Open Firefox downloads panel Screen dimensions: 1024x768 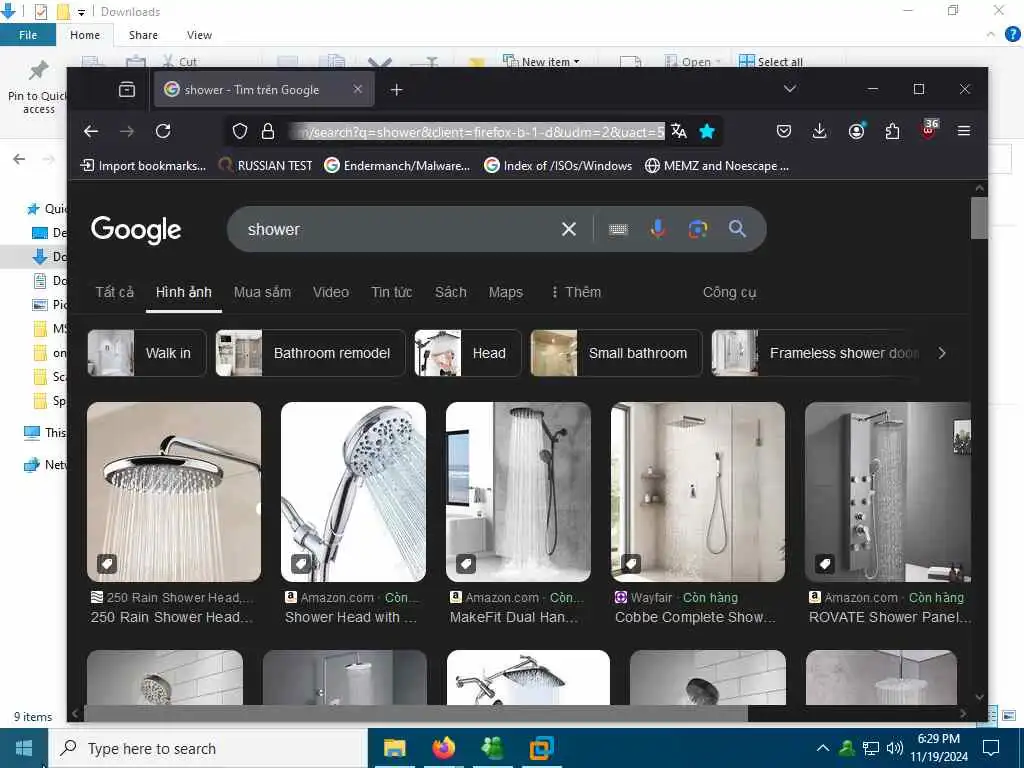pyautogui.click(x=819, y=131)
